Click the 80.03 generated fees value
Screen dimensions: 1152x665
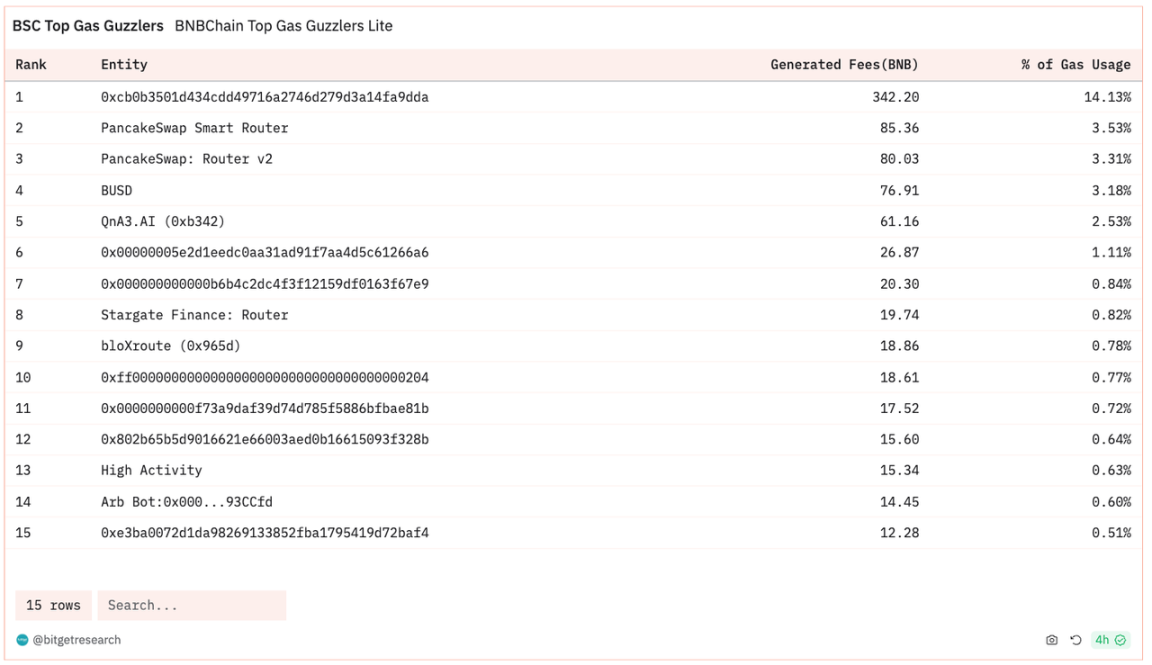click(x=899, y=159)
